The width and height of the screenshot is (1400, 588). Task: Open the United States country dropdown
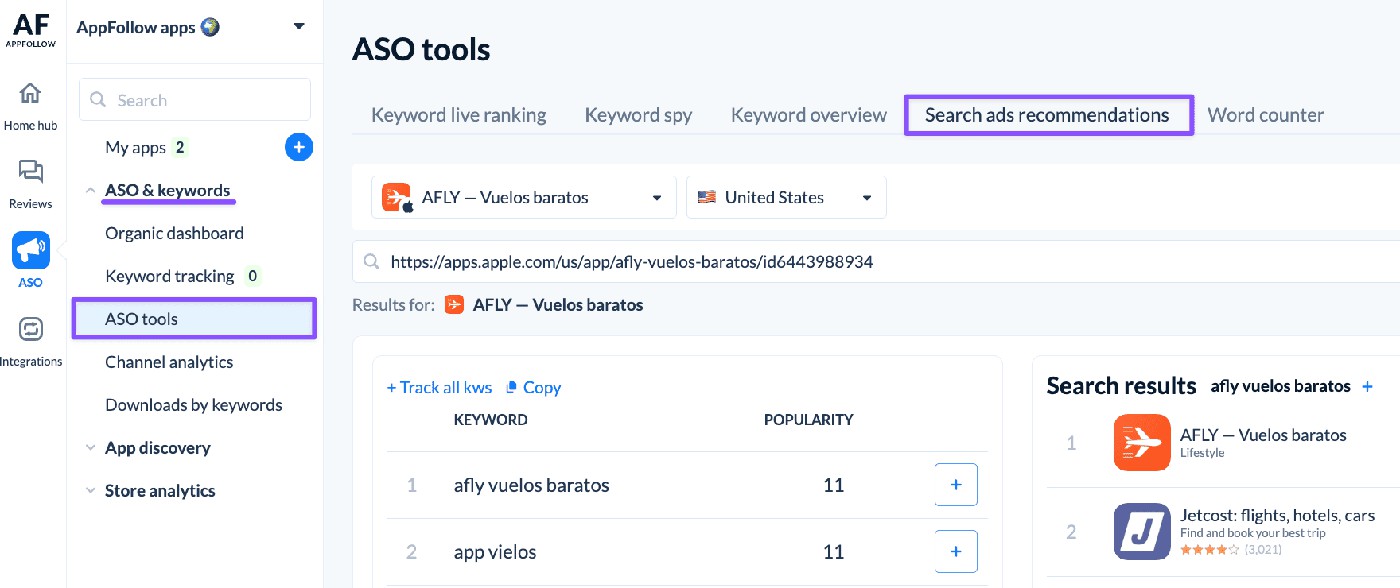pyautogui.click(x=786, y=197)
